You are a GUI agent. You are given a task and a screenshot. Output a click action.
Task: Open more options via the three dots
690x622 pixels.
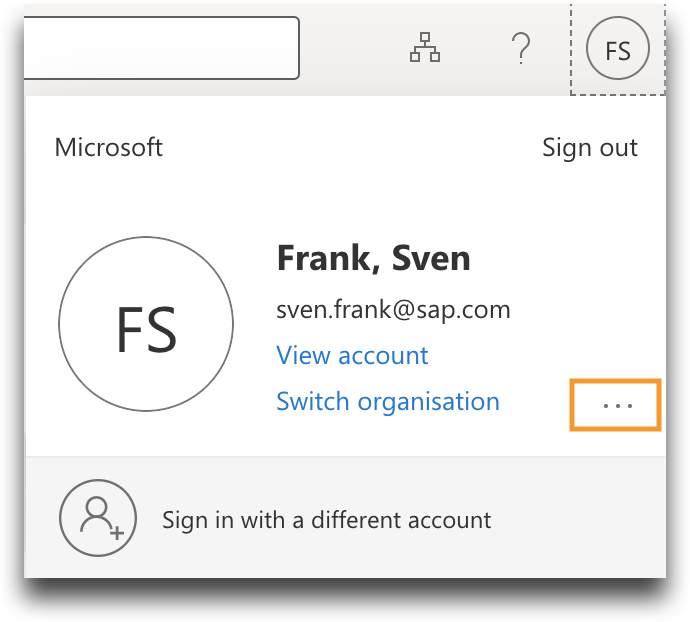tap(616, 406)
